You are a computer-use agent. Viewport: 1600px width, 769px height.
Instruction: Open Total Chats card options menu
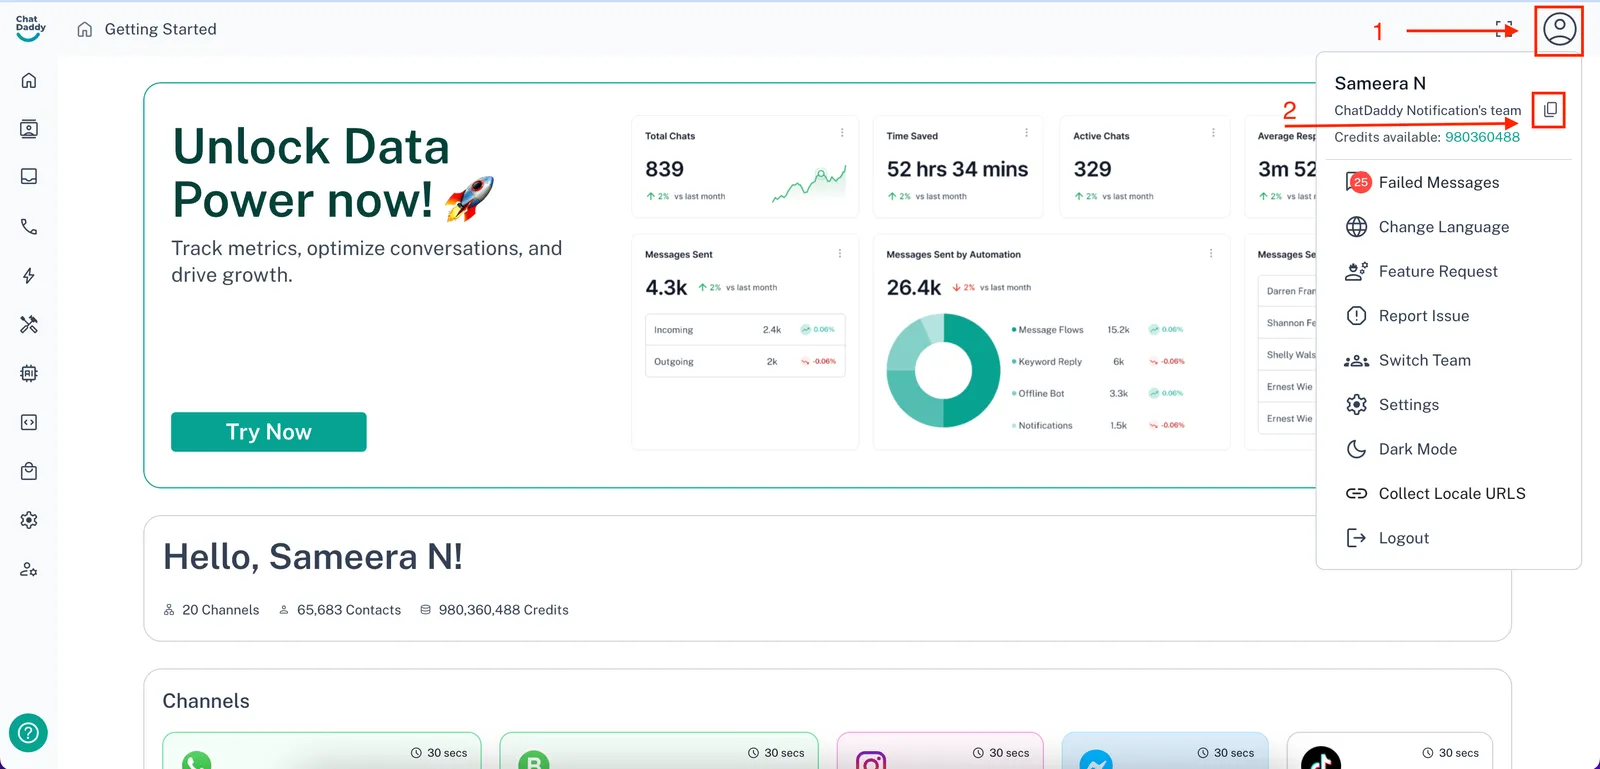click(x=842, y=133)
